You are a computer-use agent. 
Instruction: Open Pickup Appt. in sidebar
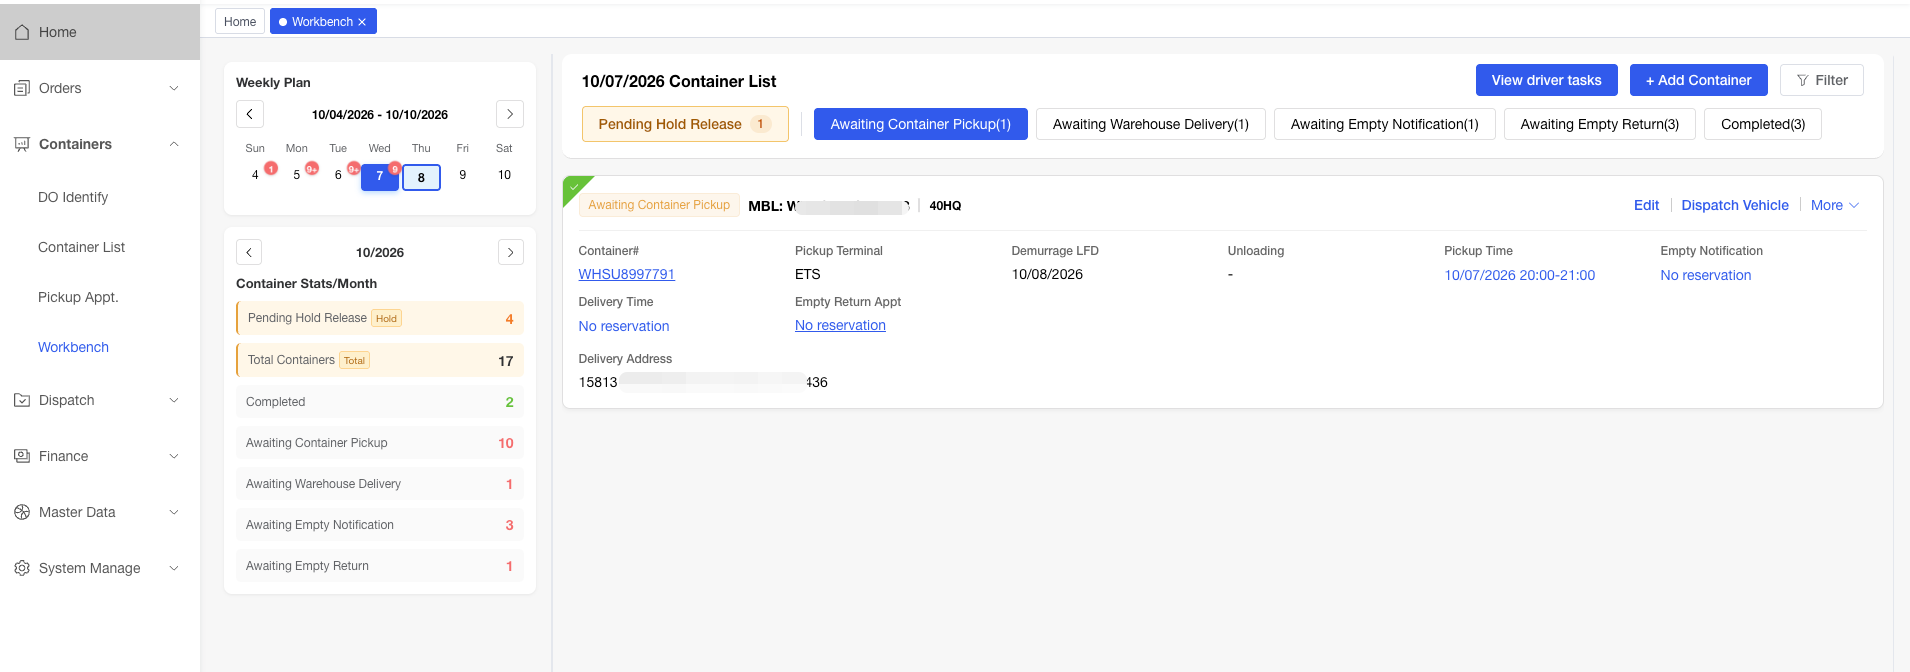[x=78, y=297]
